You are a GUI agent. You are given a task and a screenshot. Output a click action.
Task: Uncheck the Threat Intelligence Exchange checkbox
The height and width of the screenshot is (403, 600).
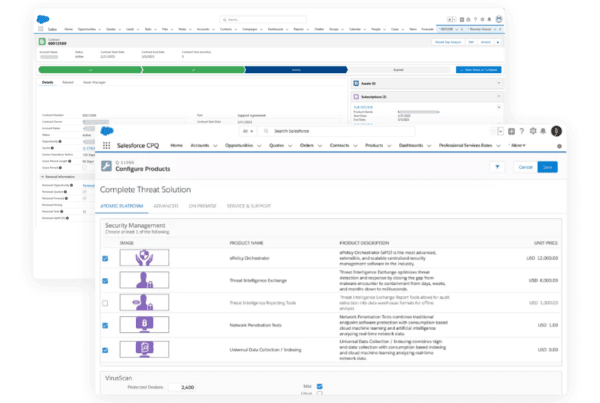105,281
